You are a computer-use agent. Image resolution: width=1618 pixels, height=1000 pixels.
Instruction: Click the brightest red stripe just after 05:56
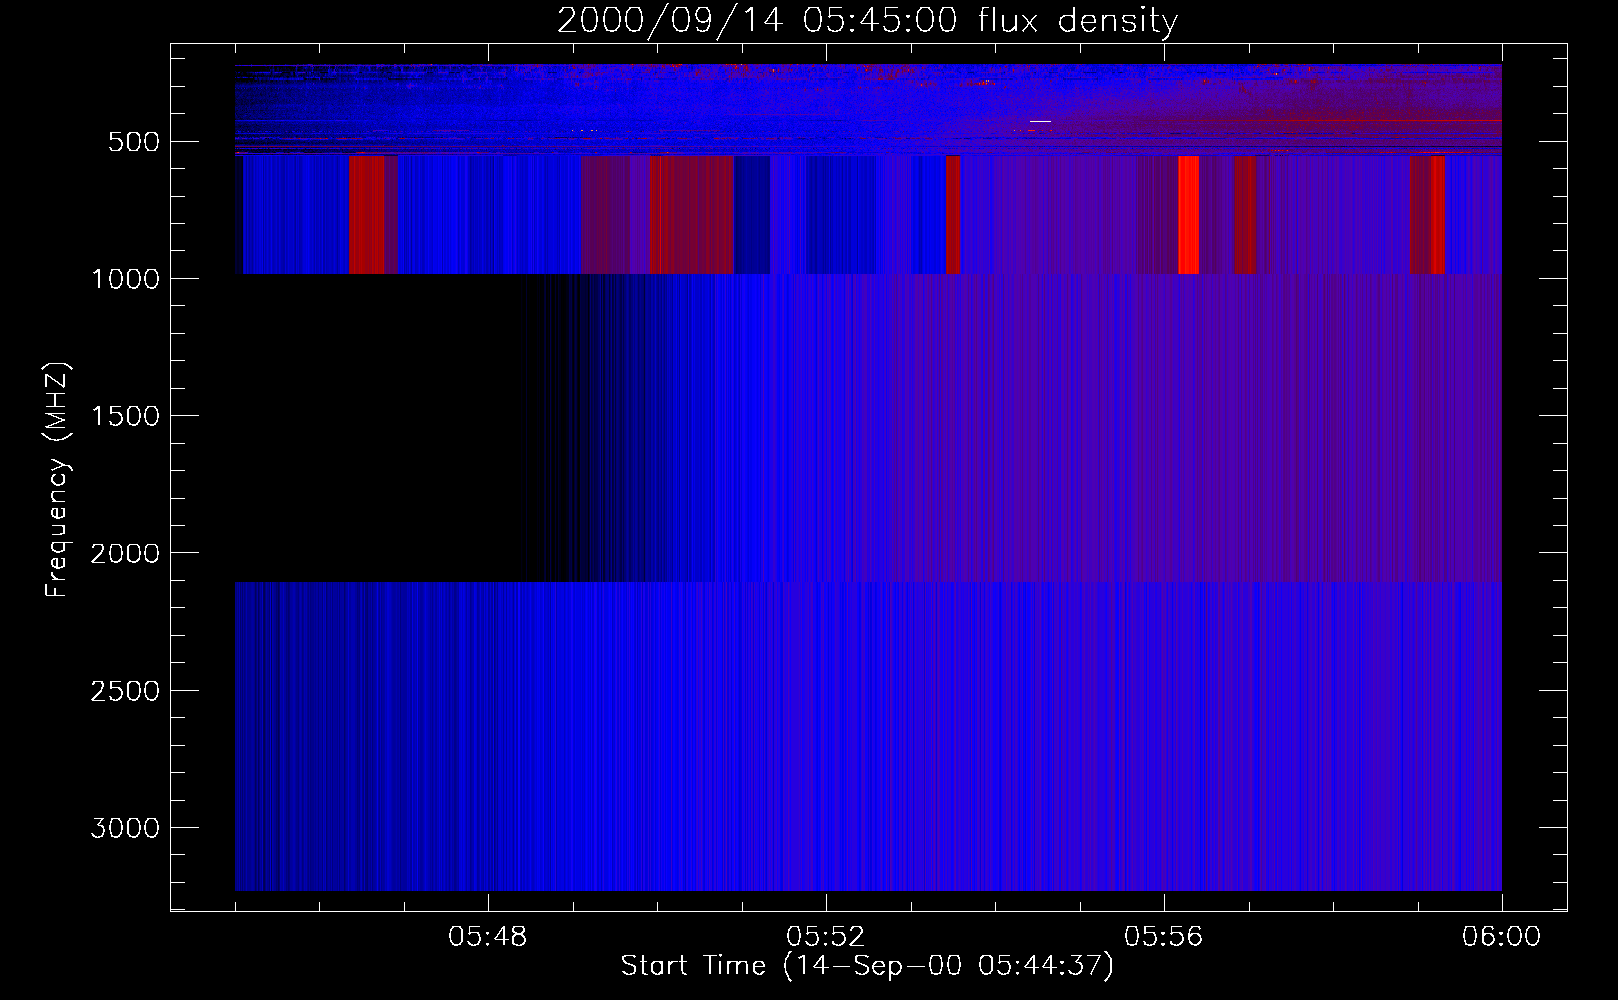click(x=1188, y=215)
